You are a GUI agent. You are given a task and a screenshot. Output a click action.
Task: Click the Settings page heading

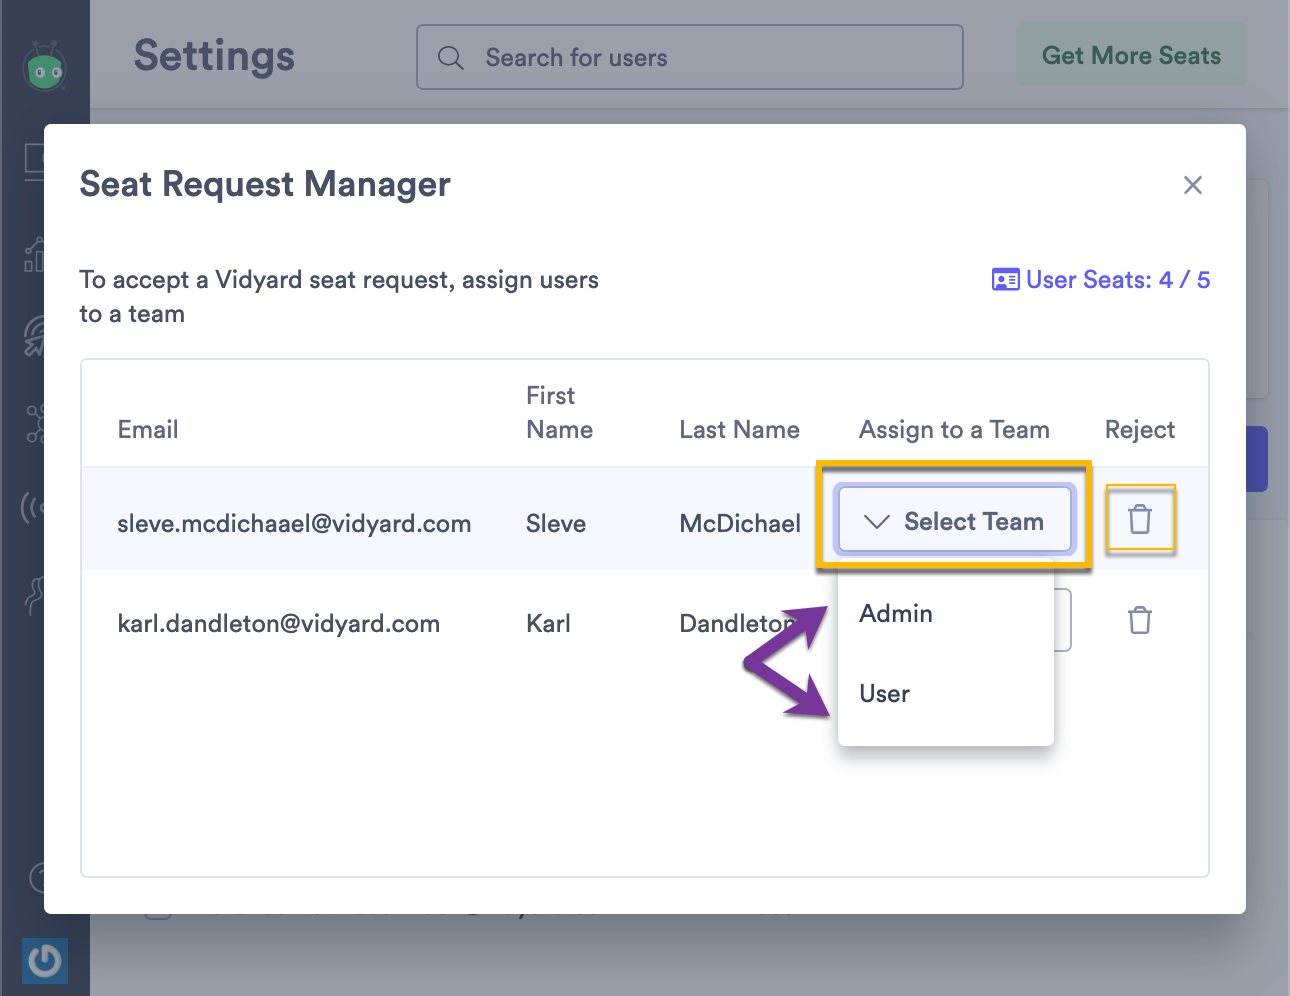point(214,56)
